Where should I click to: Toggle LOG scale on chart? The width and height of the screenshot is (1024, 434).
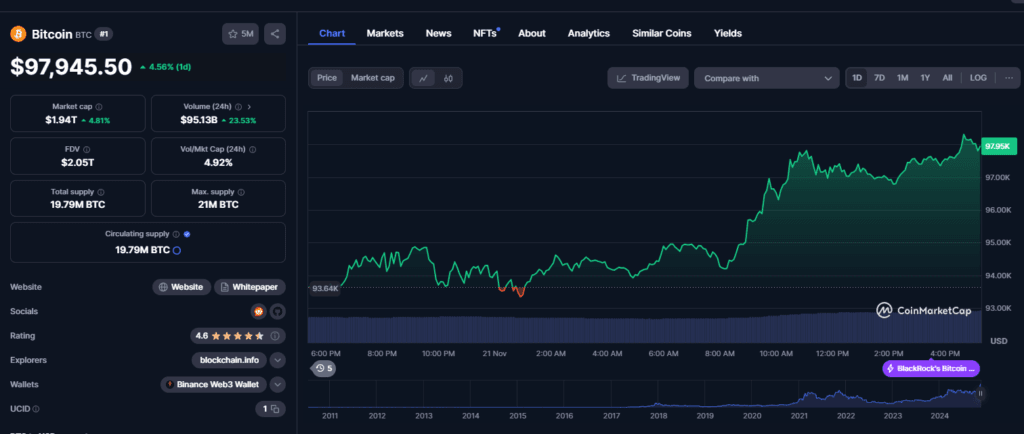(x=978, y=78)
